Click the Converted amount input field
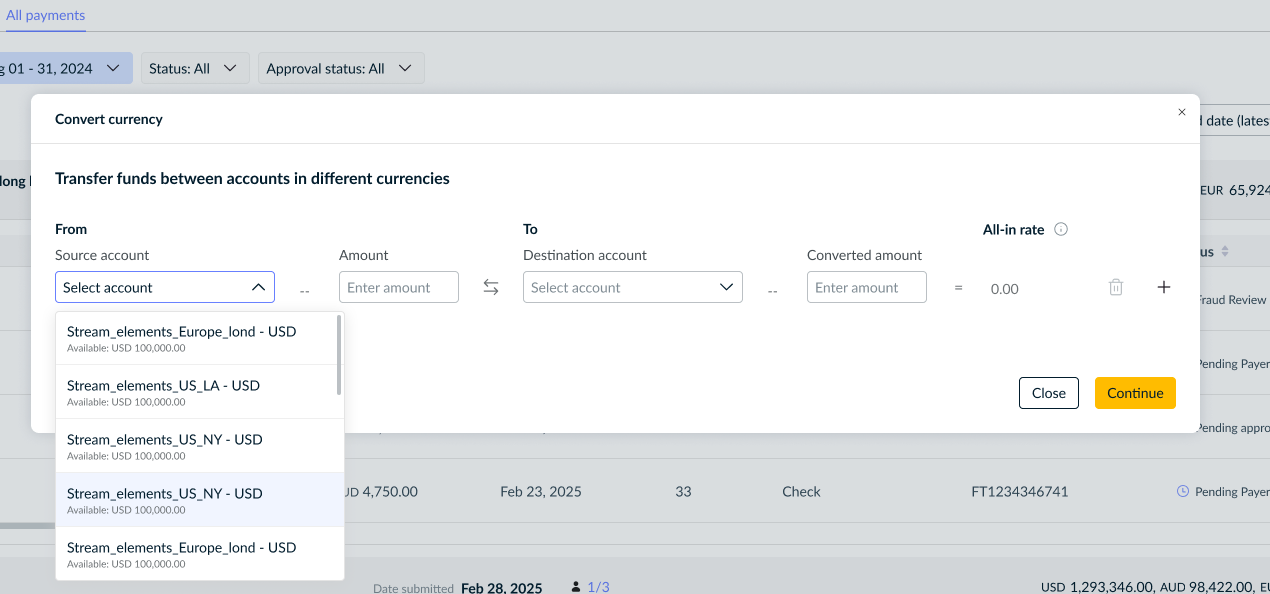Image resolution: width=1270 pixels, height=594 pixels. 867,287
